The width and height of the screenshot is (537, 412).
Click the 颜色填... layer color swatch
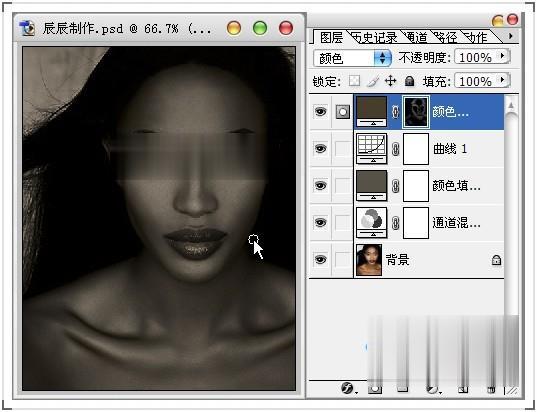point(372,186)
